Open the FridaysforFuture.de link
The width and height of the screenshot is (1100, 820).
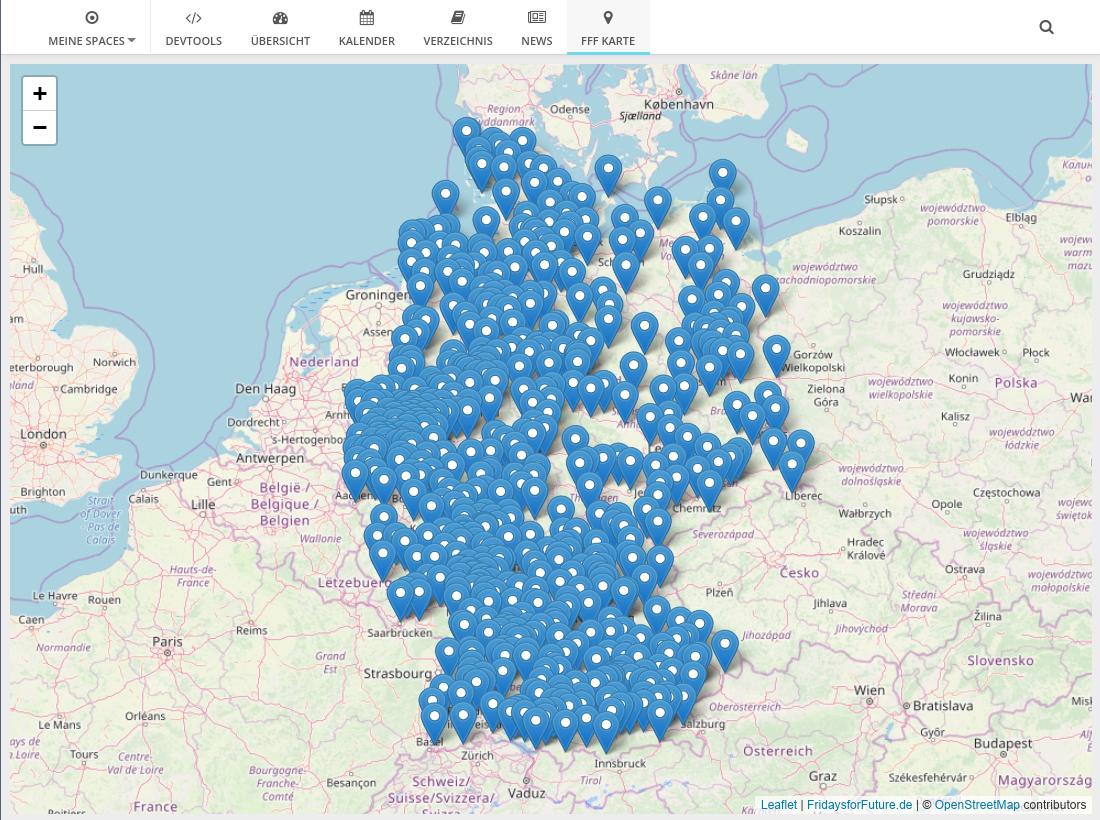[x=859, y=805]
